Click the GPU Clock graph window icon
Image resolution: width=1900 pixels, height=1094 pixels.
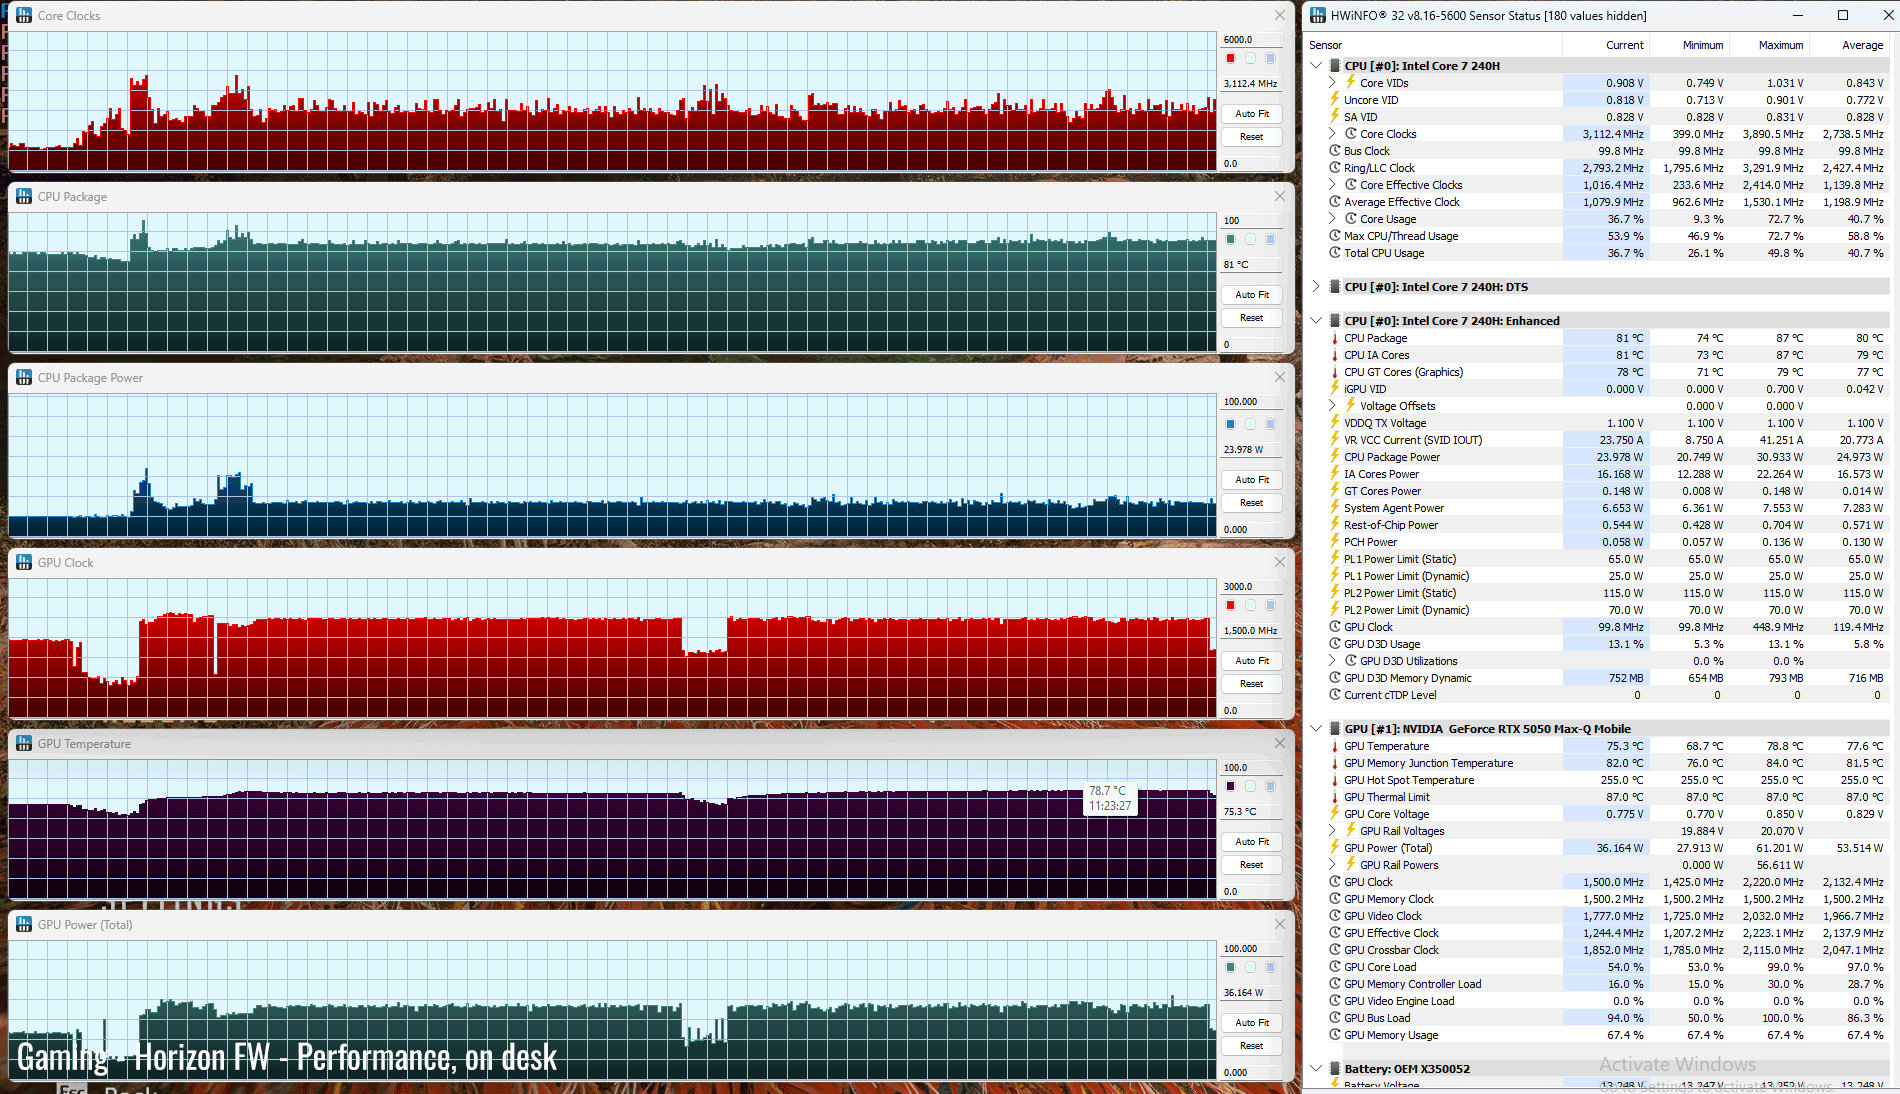[24, 563]
